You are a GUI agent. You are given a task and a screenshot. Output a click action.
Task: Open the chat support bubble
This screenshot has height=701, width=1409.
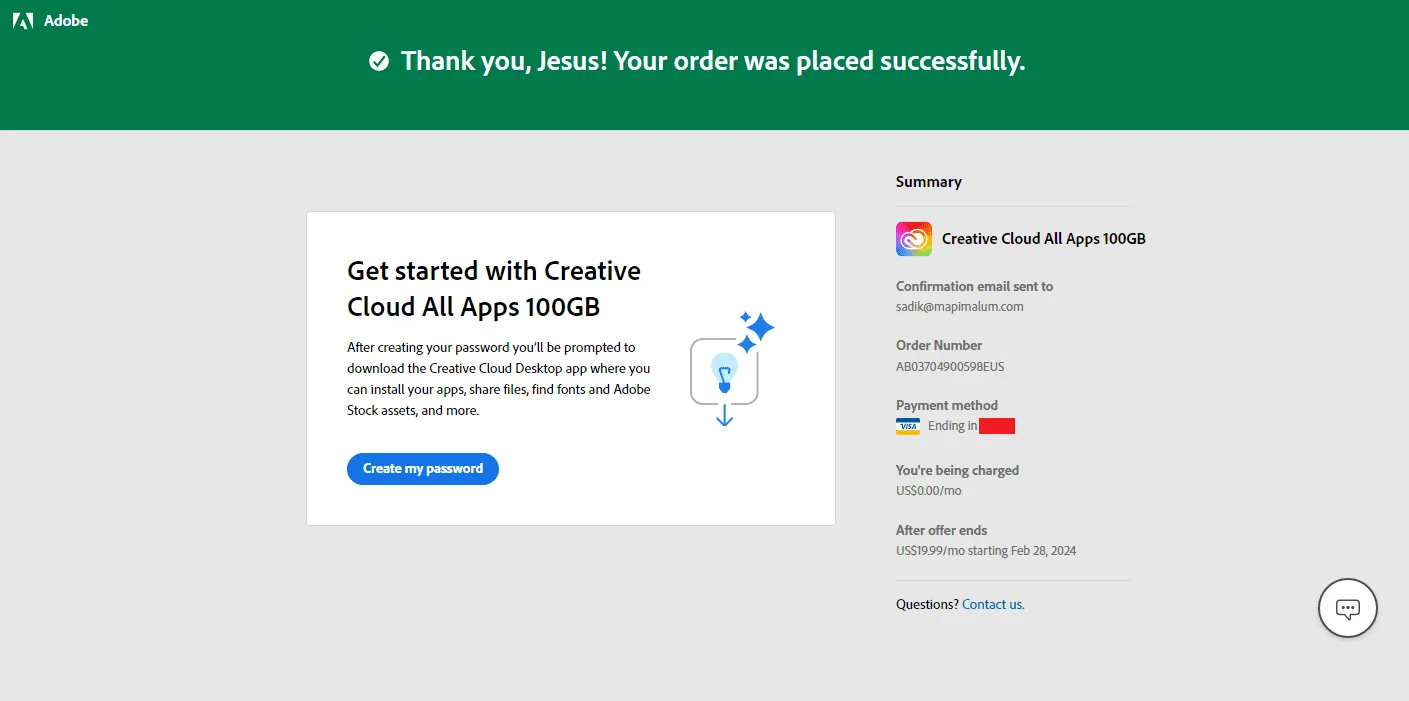tap(1348, 608)
